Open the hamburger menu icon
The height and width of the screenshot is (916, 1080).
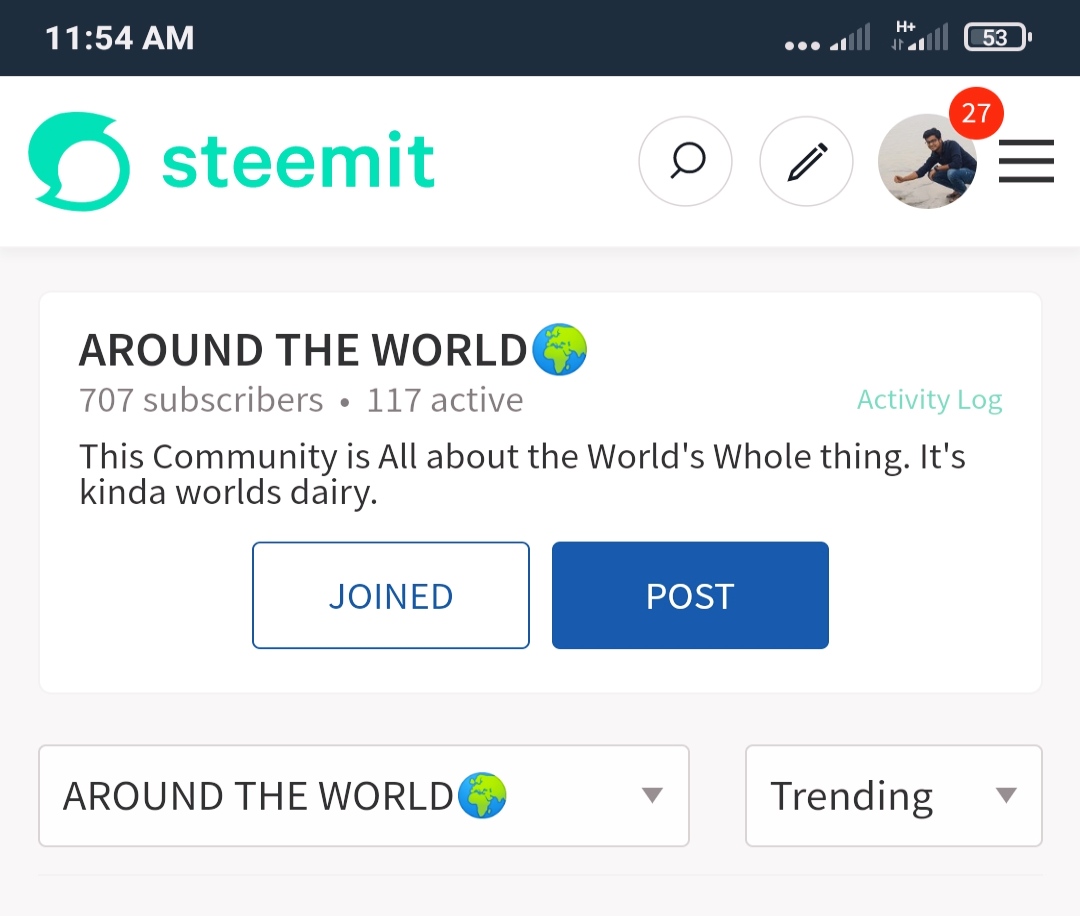coord(1026,161)
